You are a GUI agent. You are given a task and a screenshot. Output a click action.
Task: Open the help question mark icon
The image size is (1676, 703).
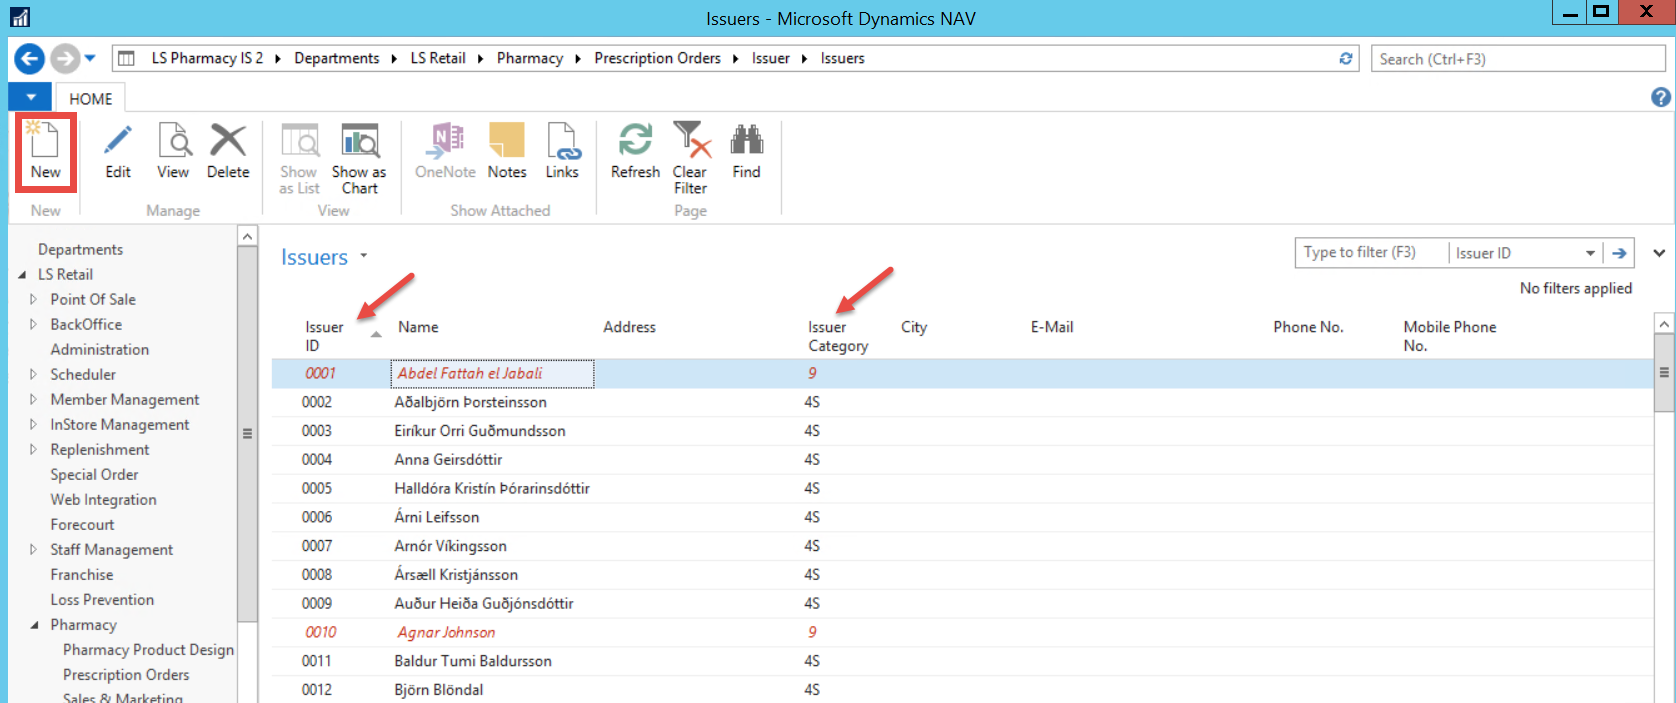[x=1660, y=97]
